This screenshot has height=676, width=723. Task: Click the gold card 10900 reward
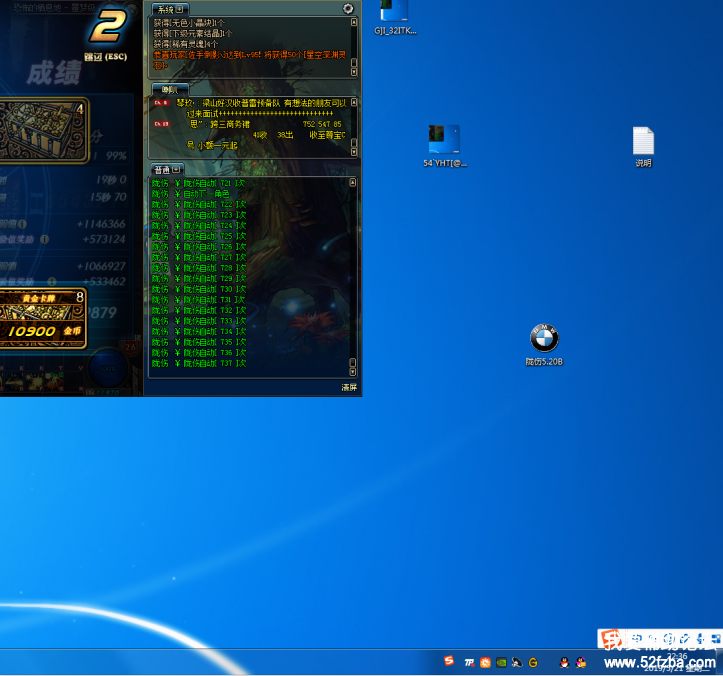click(40, 320)
